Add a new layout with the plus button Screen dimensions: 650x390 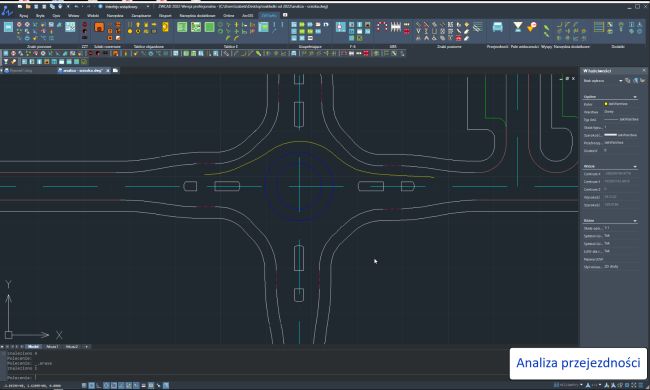click(x=87, y=347)
